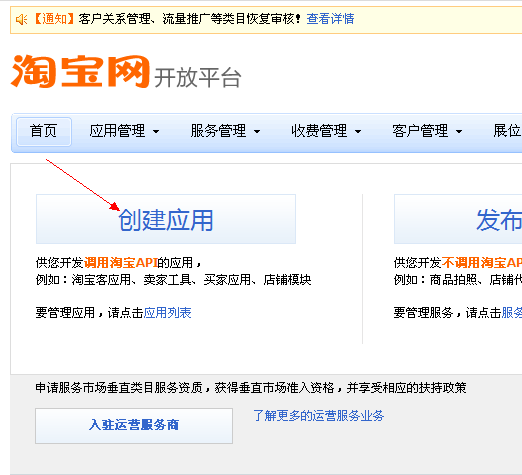The width and height of the screenshot is (522, 475).
Task: Open the 服务管理 menu
Action: [218, 131]
